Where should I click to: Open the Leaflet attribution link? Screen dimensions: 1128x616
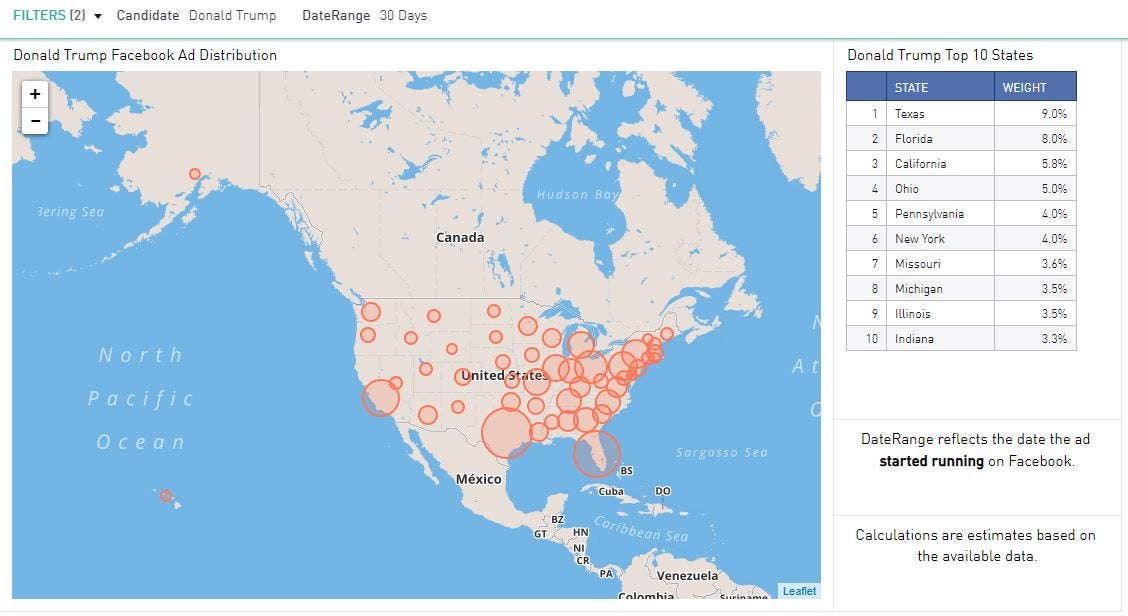(x=799, y=591)
